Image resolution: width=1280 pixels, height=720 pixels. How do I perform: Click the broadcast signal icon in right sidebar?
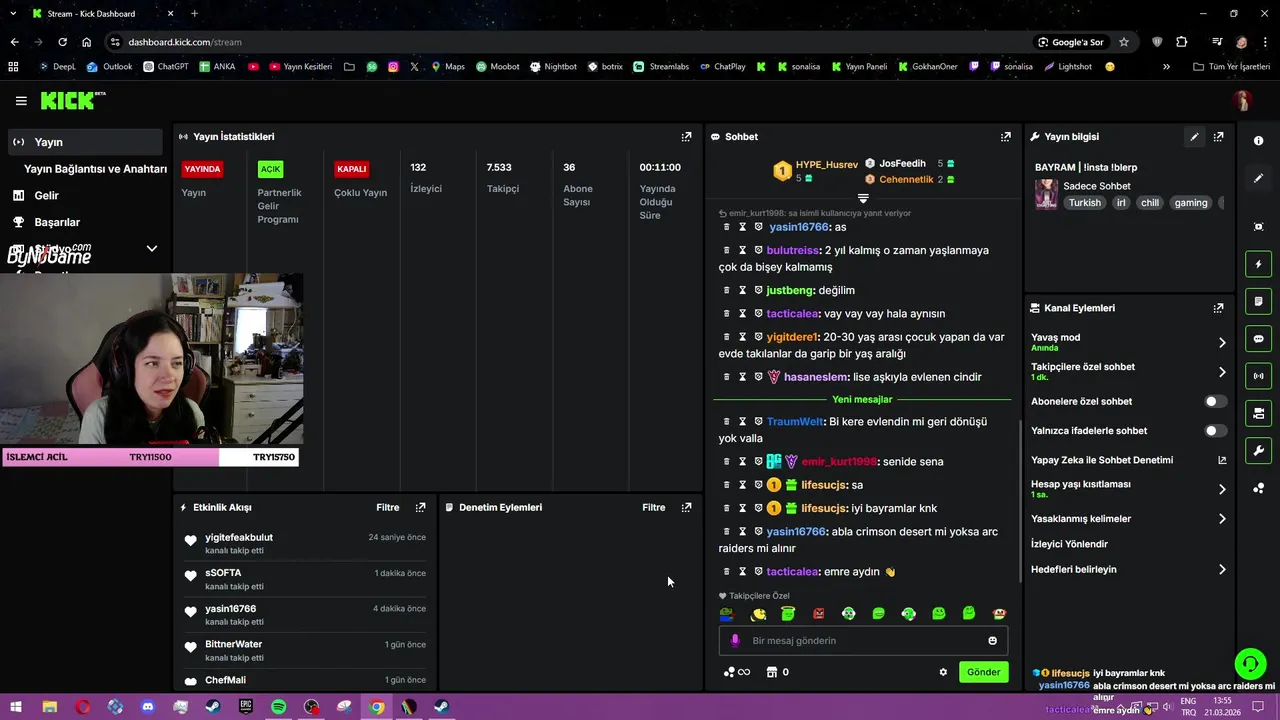[x=1259, y=376]
